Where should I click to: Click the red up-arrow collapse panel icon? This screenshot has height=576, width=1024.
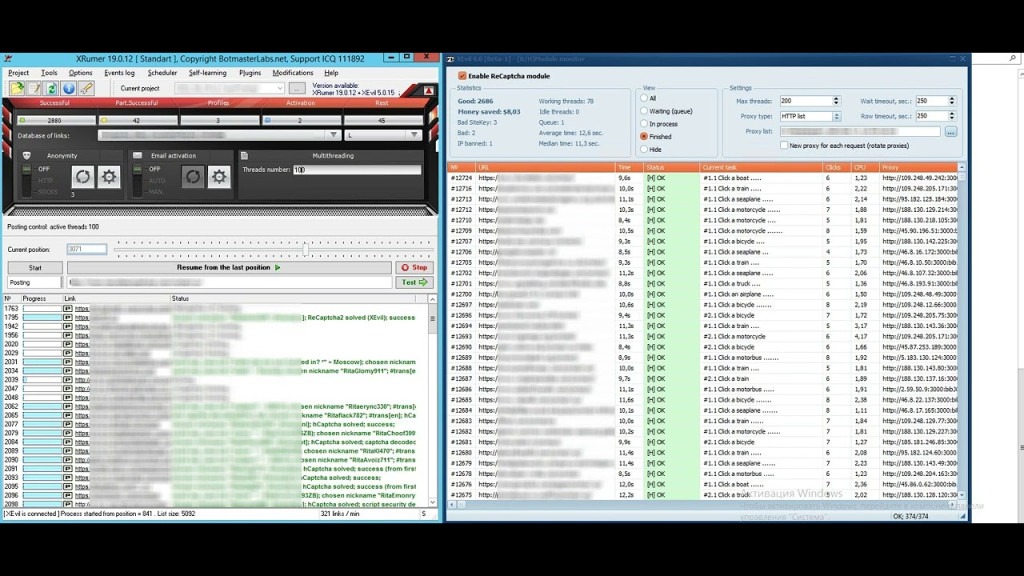428,90
